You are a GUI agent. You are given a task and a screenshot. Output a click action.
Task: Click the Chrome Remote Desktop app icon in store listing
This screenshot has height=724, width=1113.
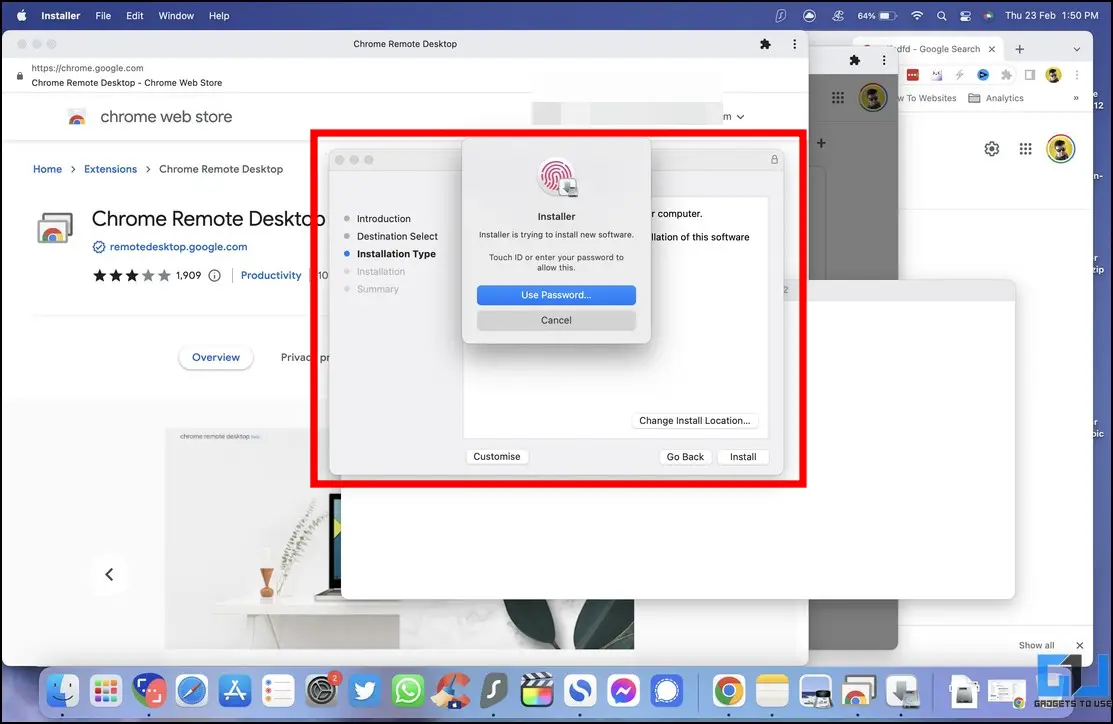(x=55, y=229)
